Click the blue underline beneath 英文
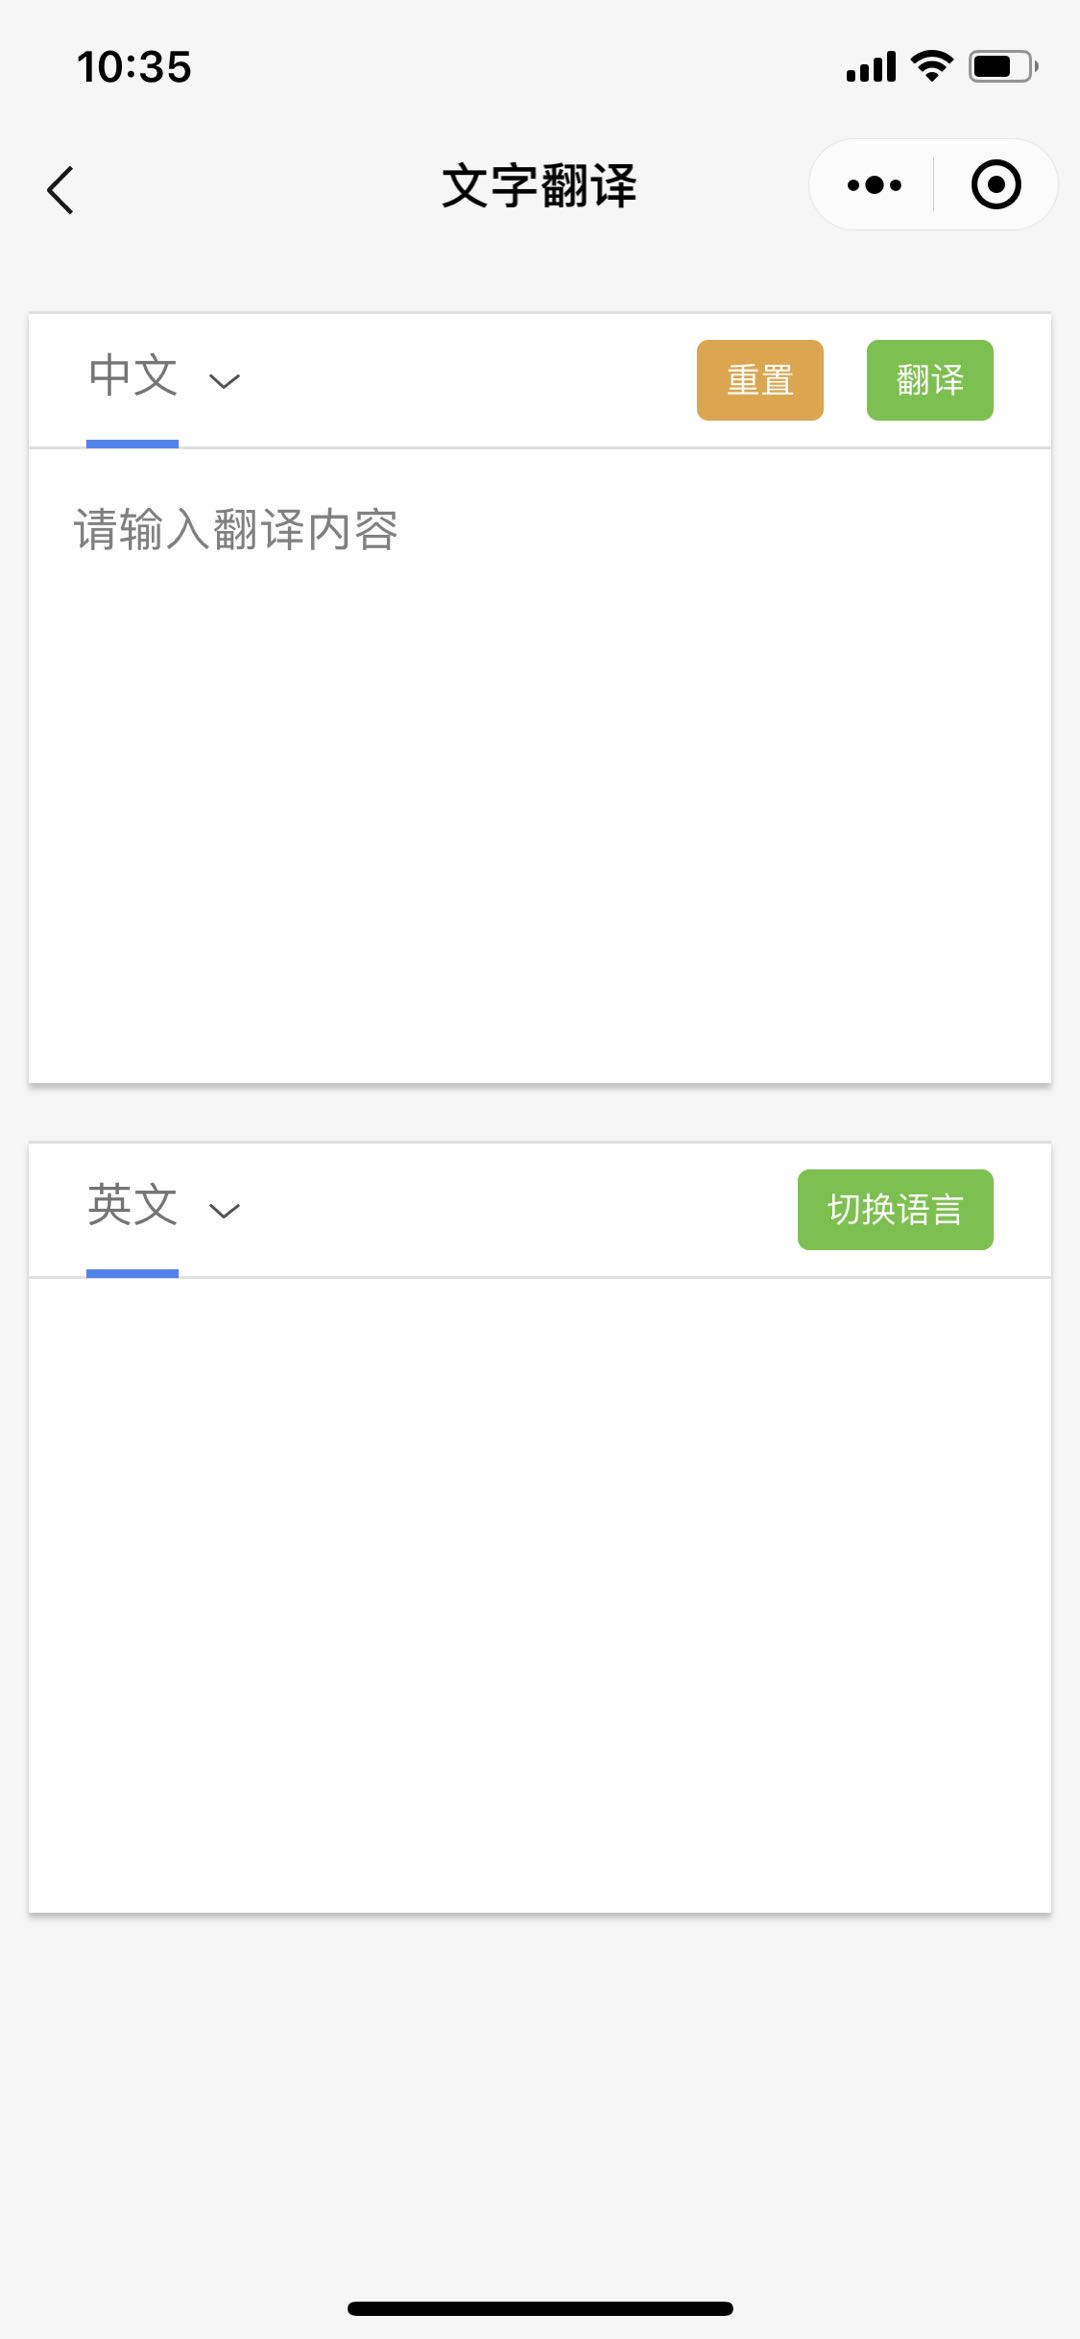This screenshot has height=2339, width=1080. (132, 1274)
